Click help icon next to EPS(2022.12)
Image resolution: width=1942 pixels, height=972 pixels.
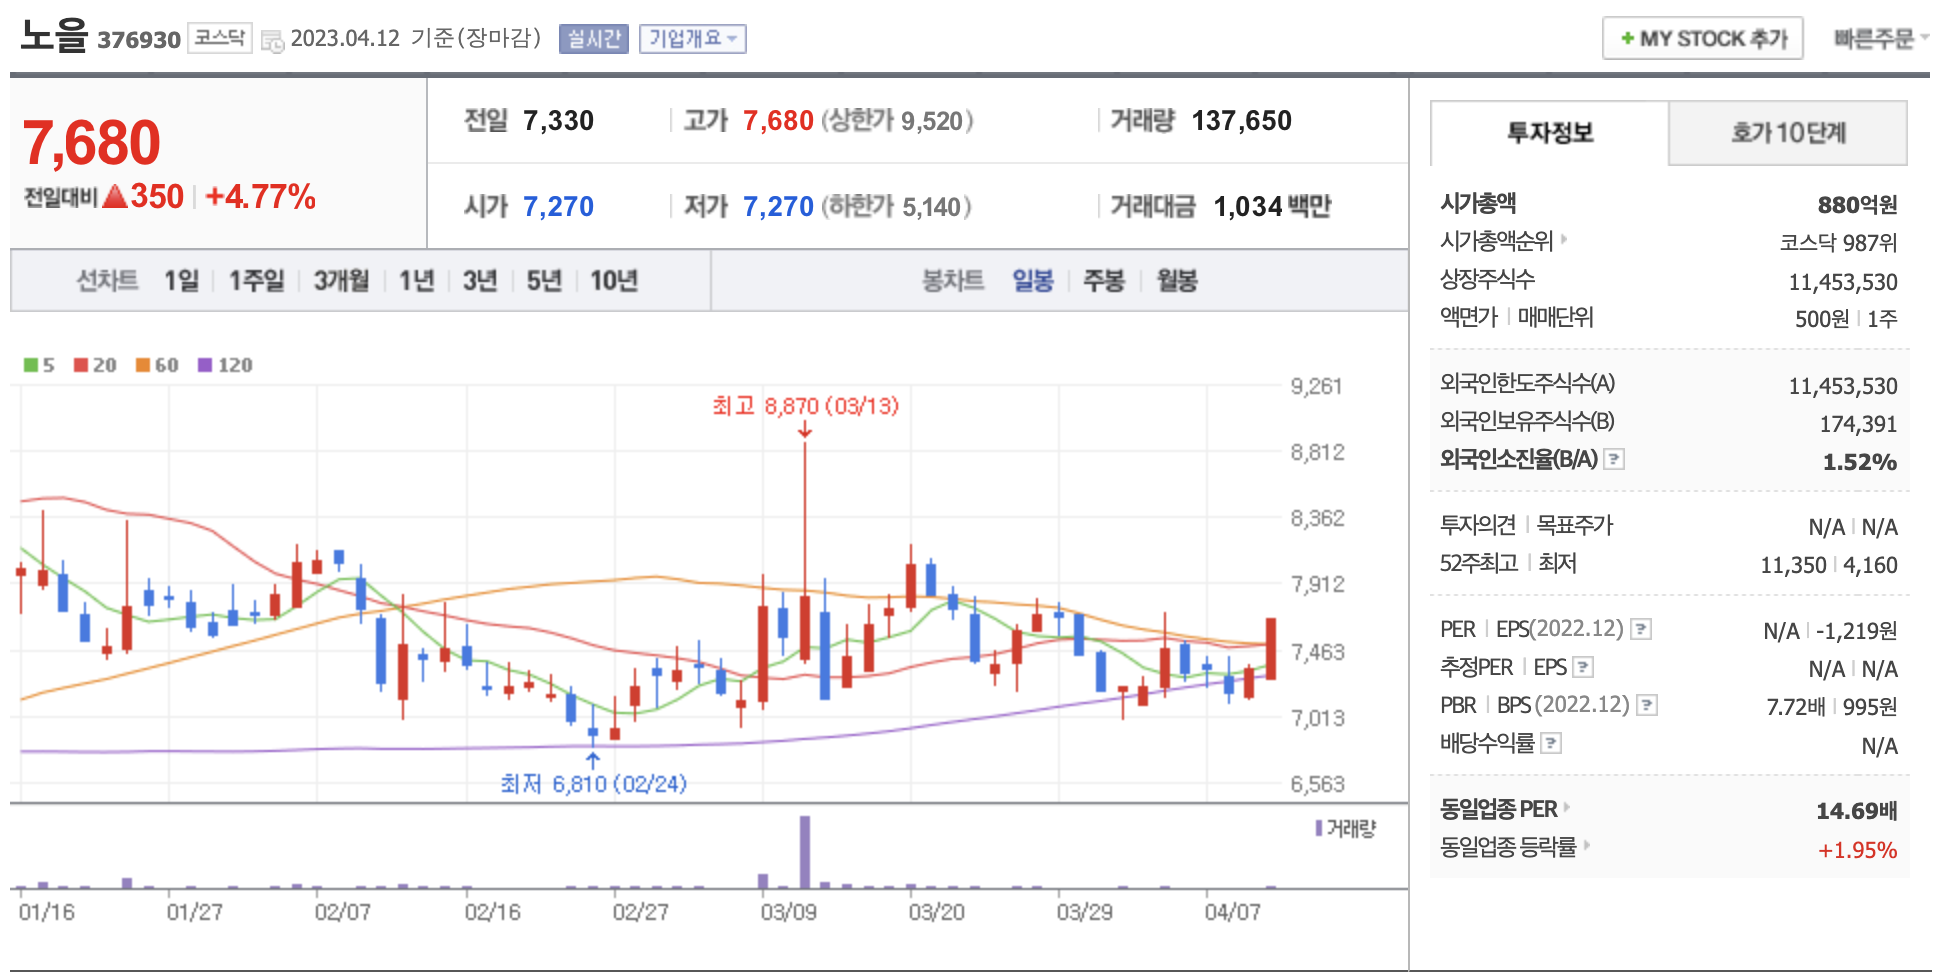point(1641,629)
